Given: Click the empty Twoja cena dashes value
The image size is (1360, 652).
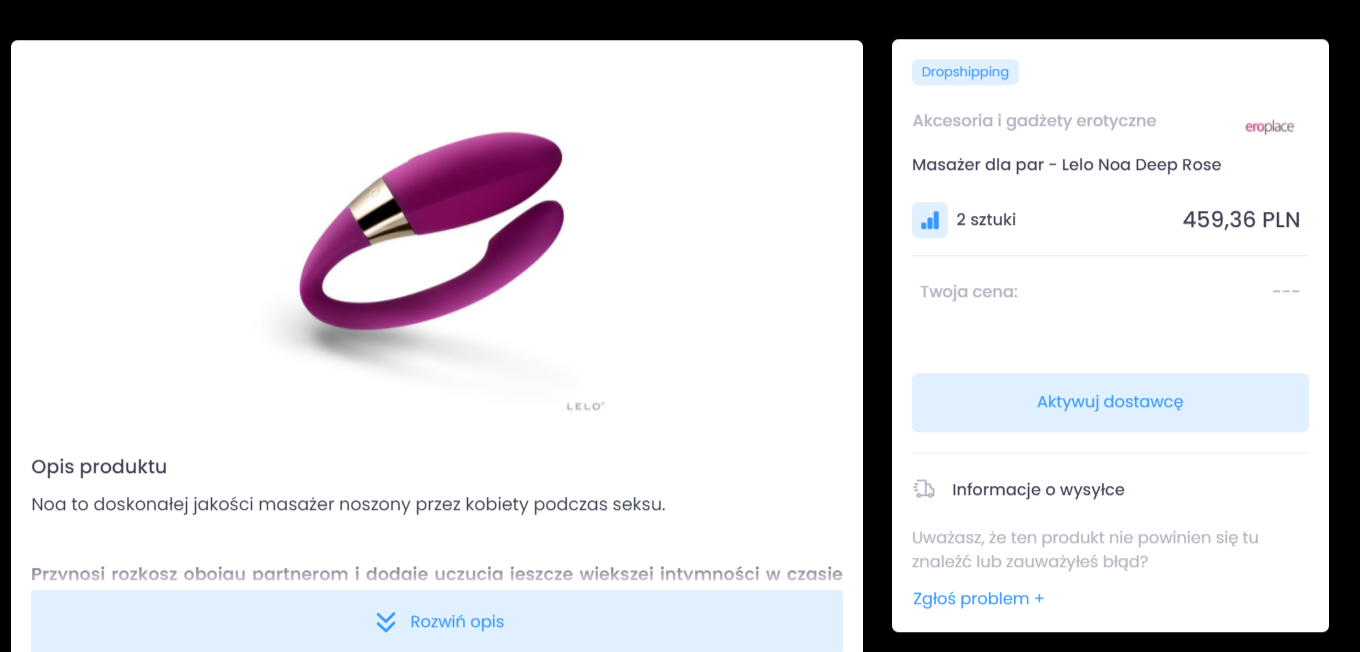Looking at the screenshot, I should pos(1286,292).
